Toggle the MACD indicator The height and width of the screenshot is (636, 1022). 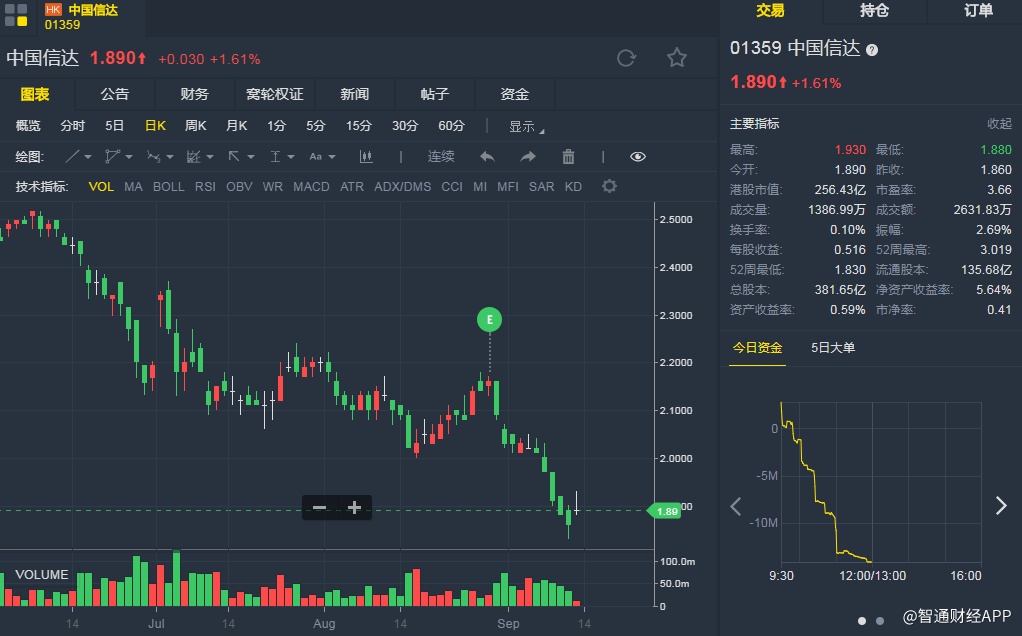311,187
